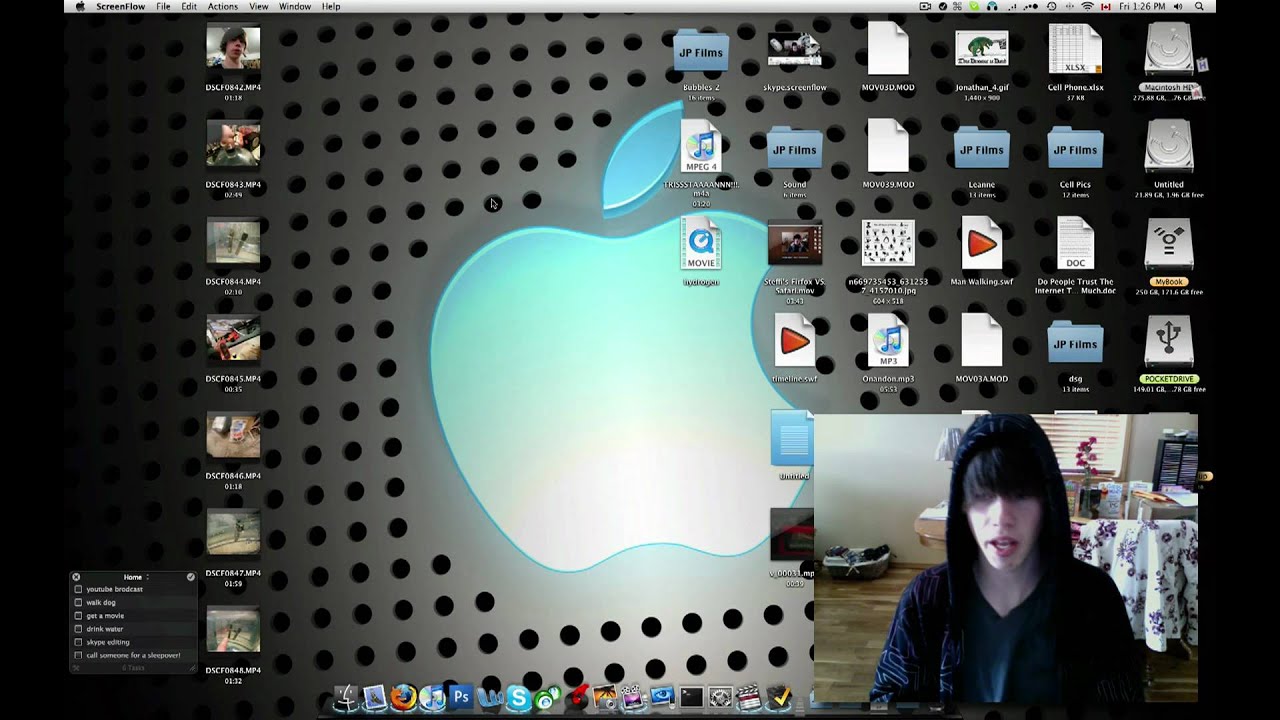Open the Actions menu
1280x720 pixels.
tap(222, 6)
